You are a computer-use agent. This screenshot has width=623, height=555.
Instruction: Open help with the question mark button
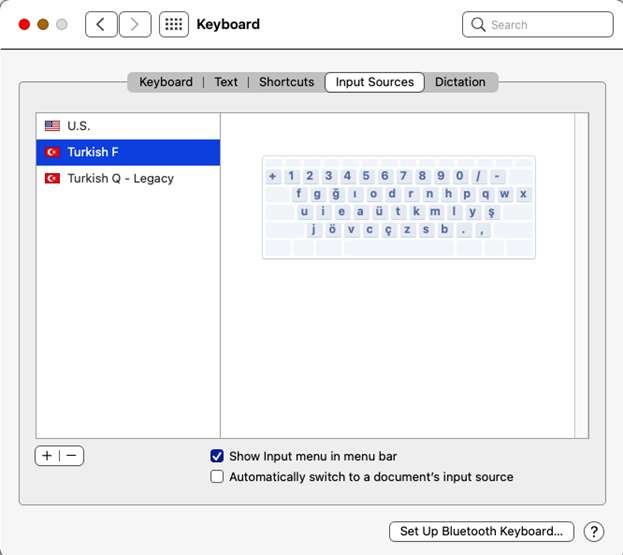pos(594,531)
